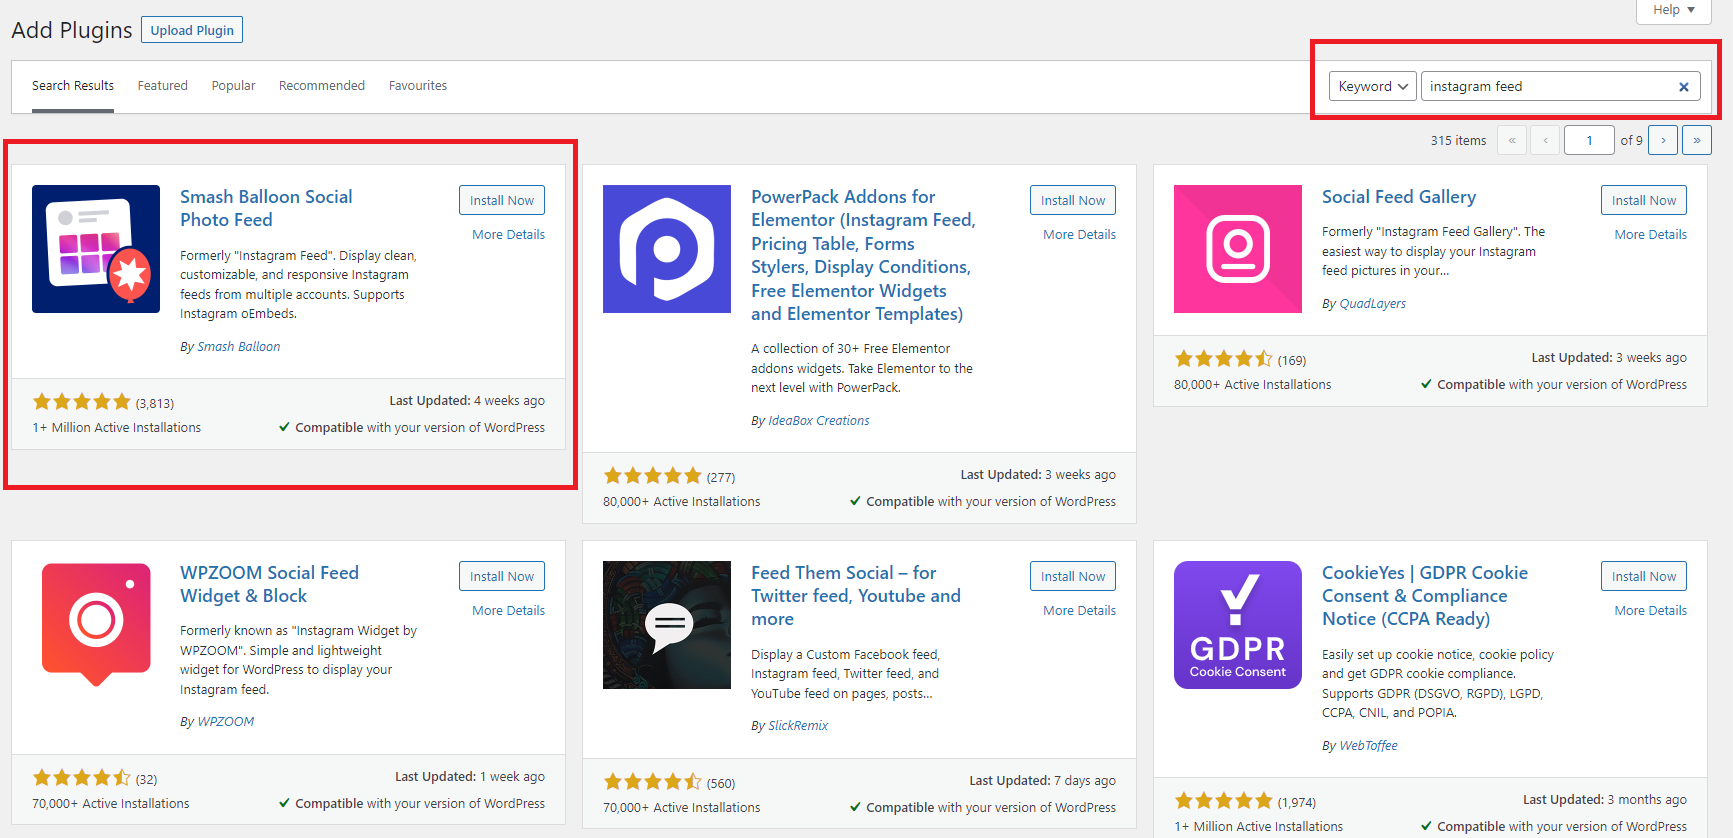
Task: Open author link QuadLayers
Action: (x=1372, y=304)
